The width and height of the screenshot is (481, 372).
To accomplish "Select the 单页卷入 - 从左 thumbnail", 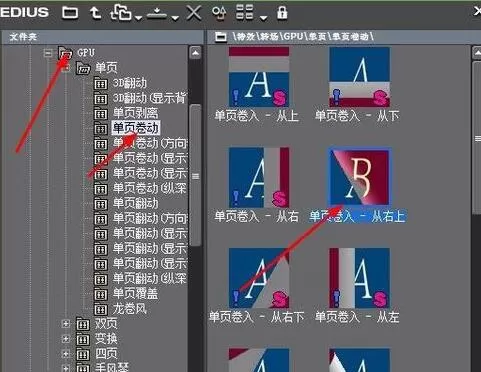I will coord(359,278).
